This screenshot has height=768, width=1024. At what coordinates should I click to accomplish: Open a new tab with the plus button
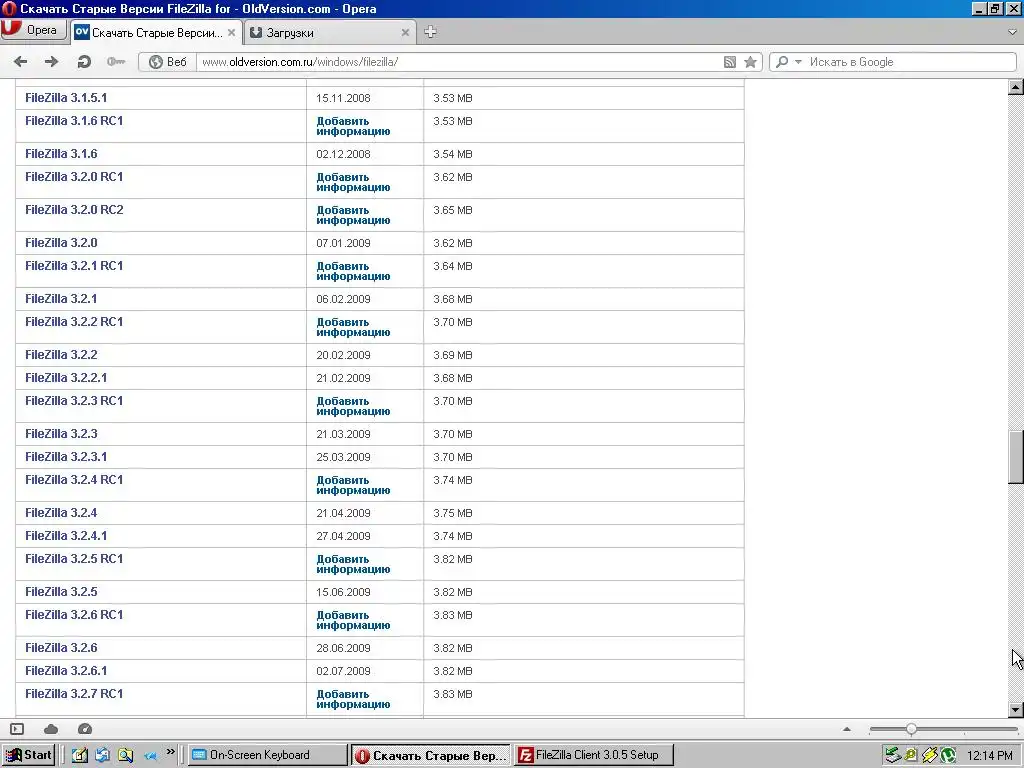coord(430,32)
